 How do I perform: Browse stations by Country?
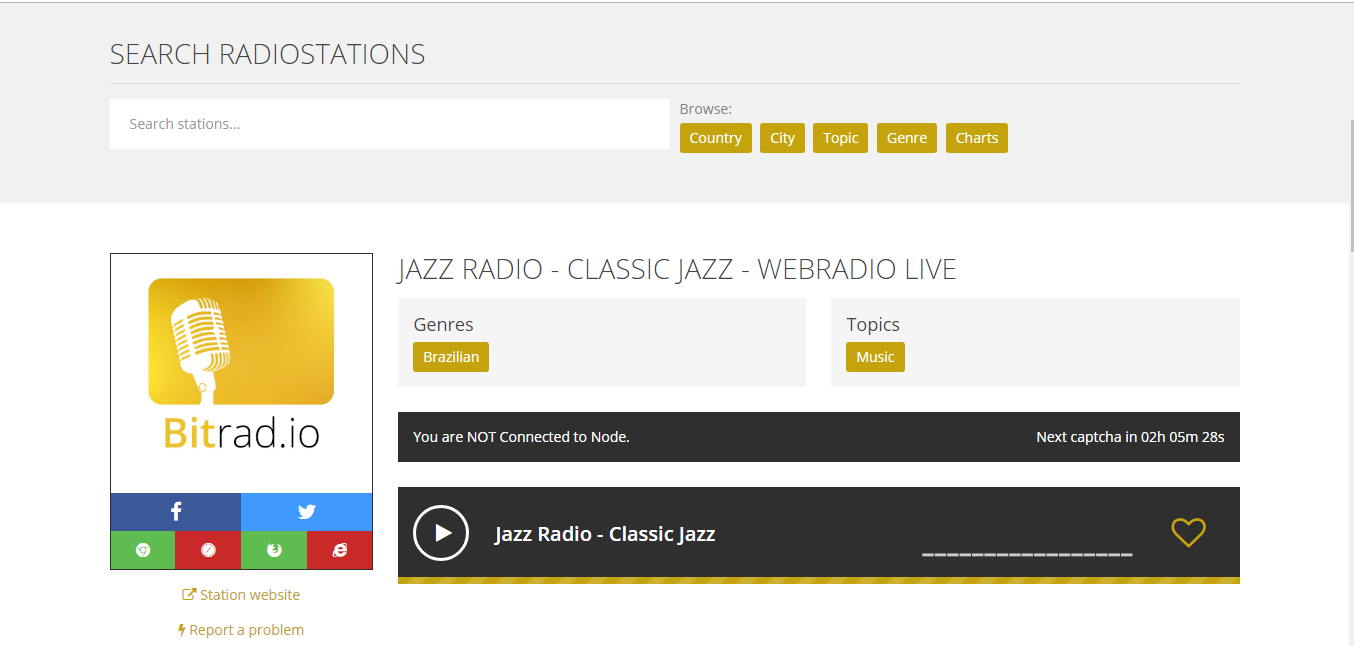(x=716, y=138)
